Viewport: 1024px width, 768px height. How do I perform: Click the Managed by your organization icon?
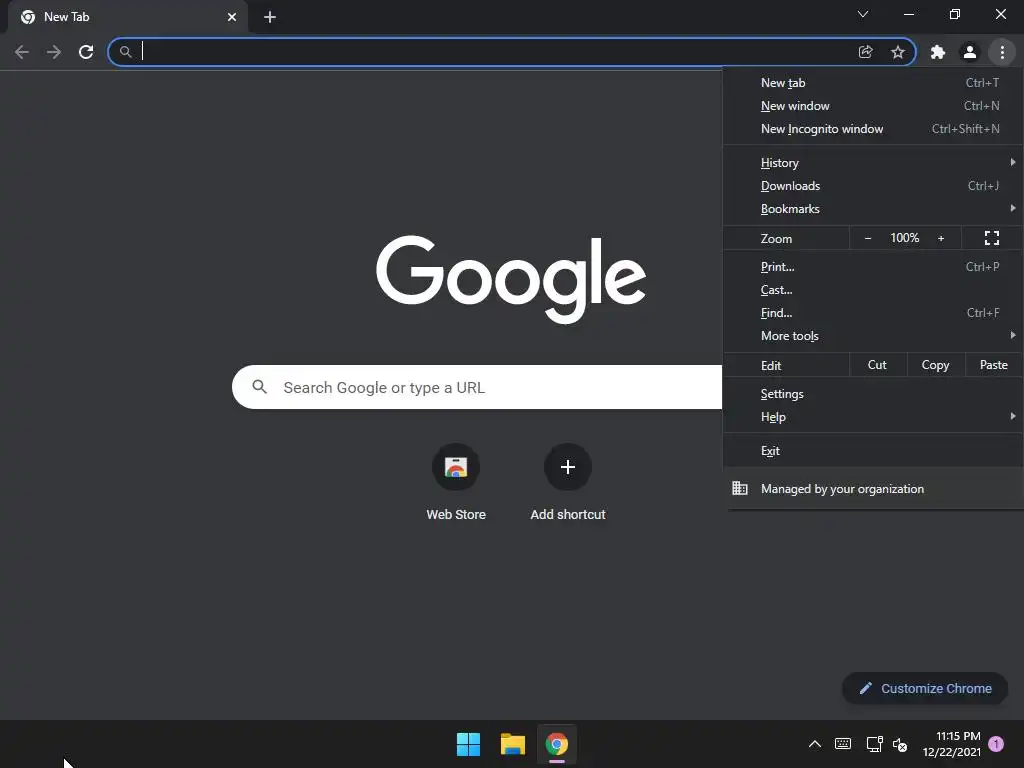[739, 488]
